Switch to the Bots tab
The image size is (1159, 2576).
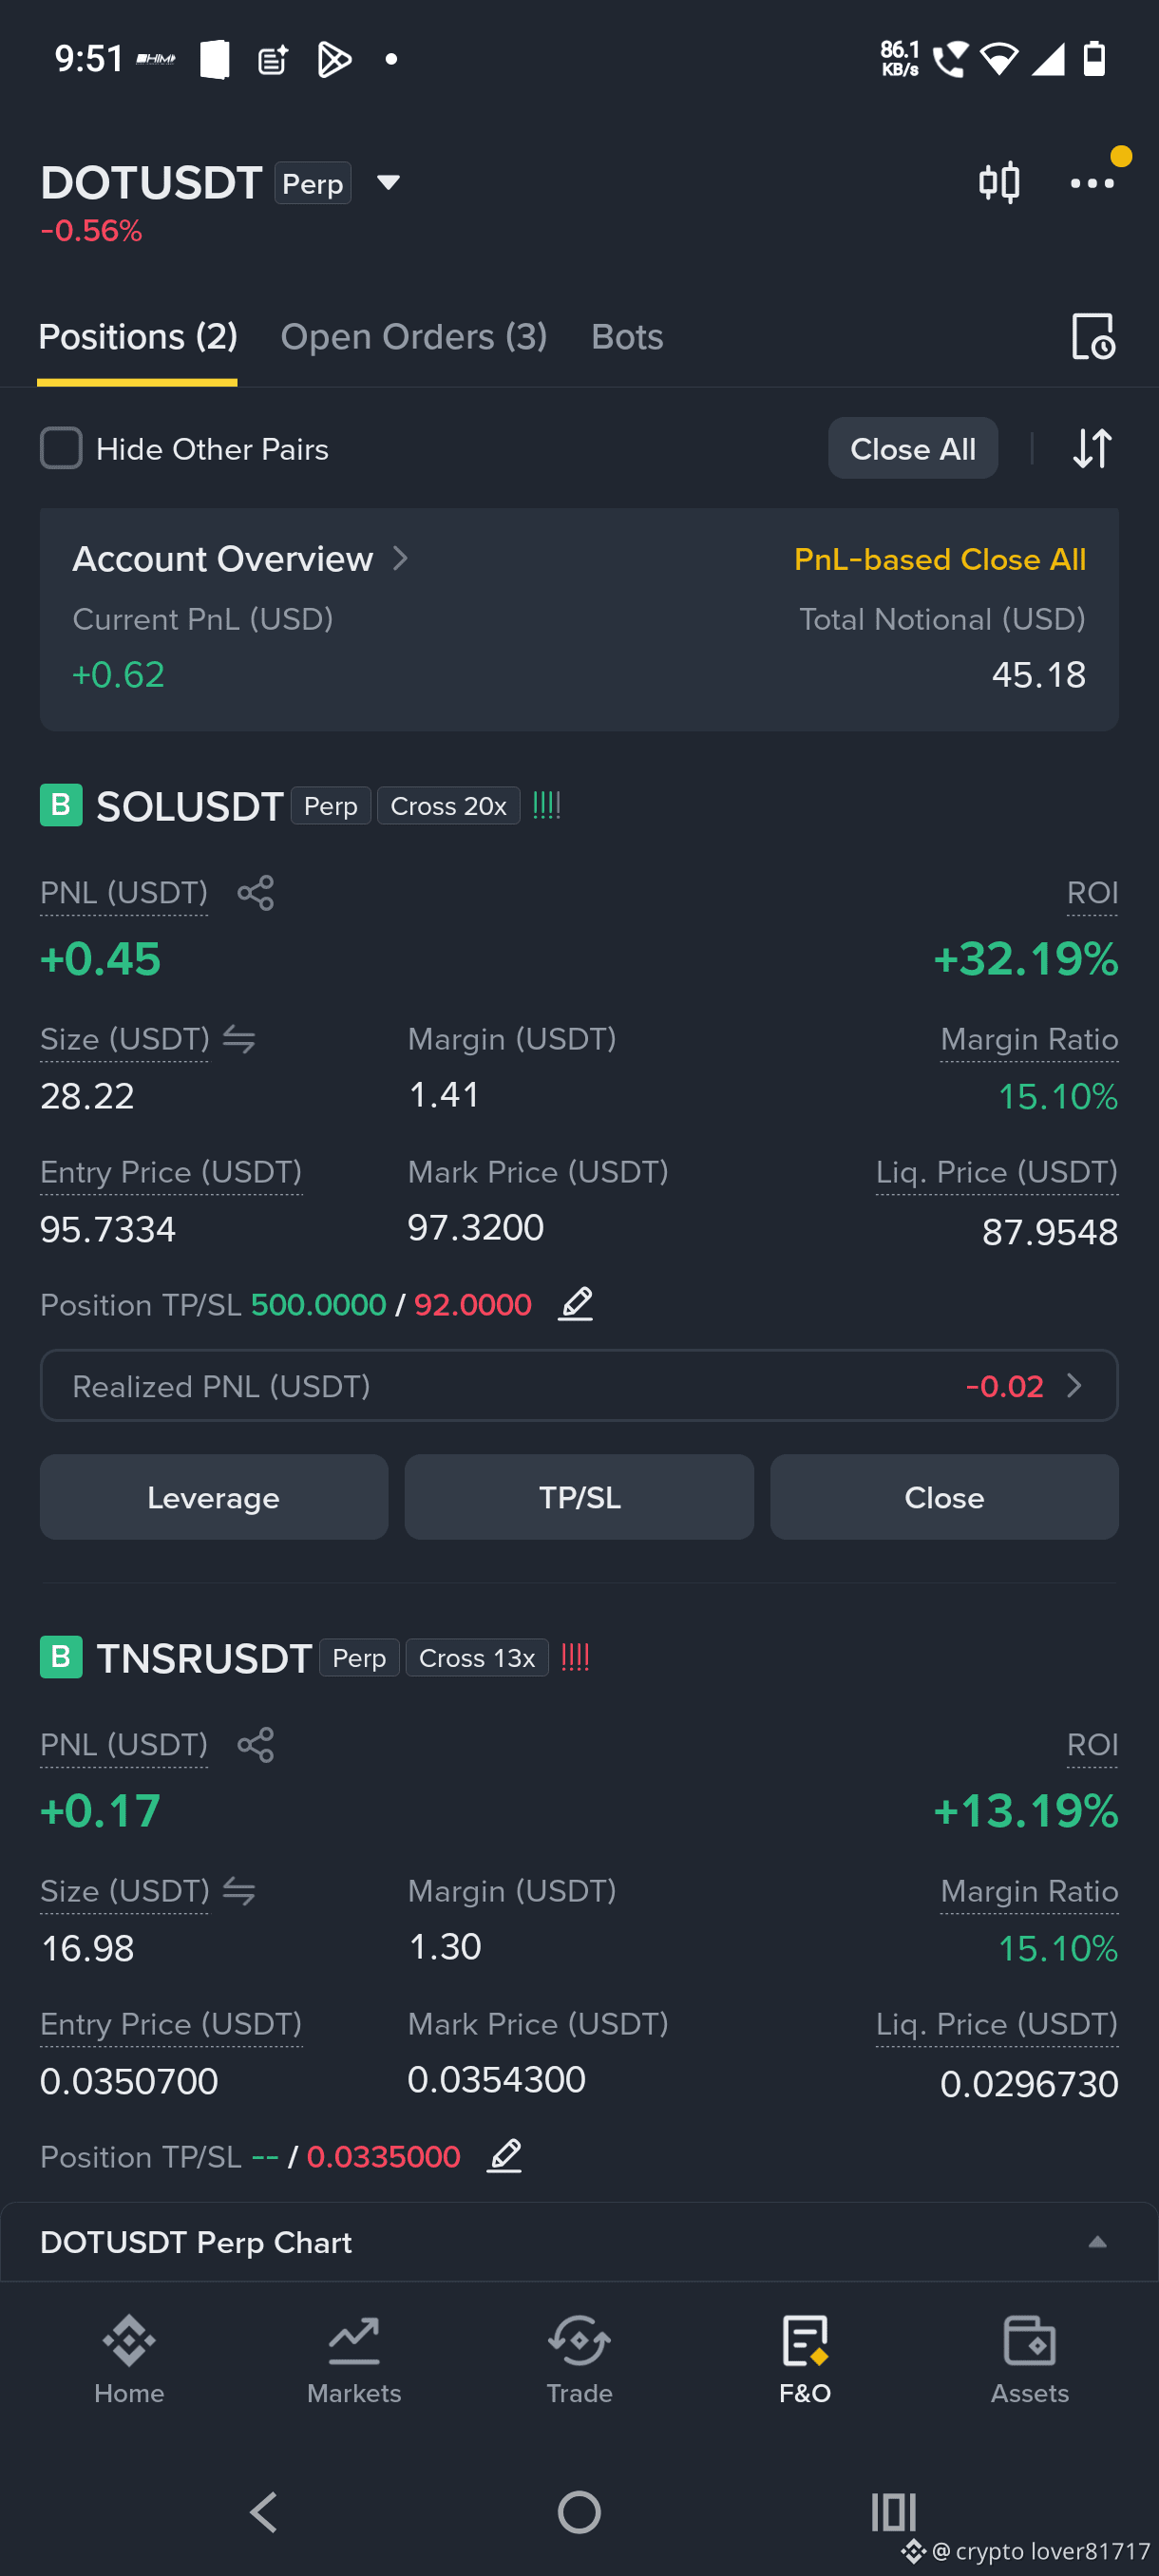pos(627,337)
